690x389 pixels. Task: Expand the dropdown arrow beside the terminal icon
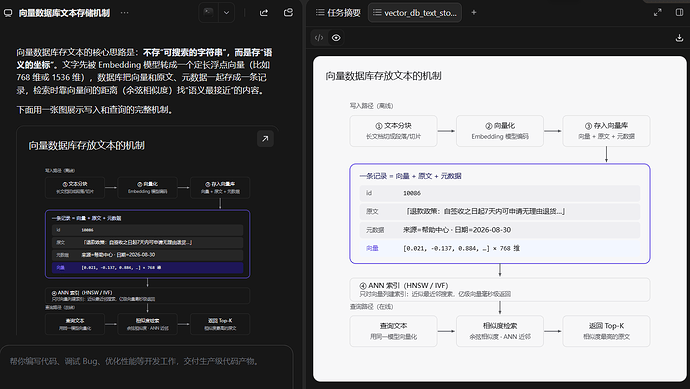[227, 13]
